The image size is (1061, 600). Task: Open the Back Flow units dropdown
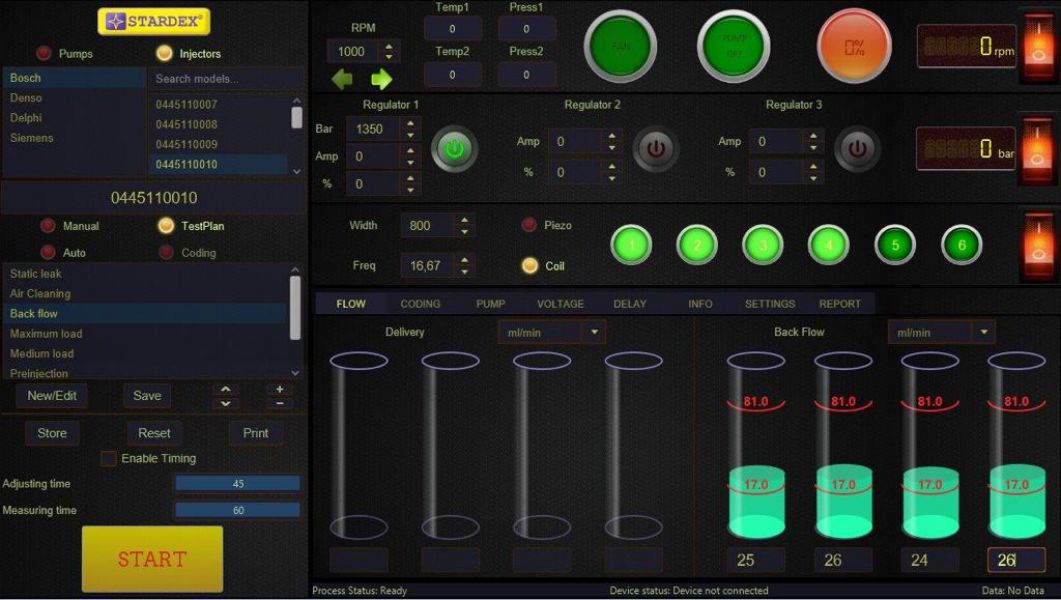tap(984, 332)
